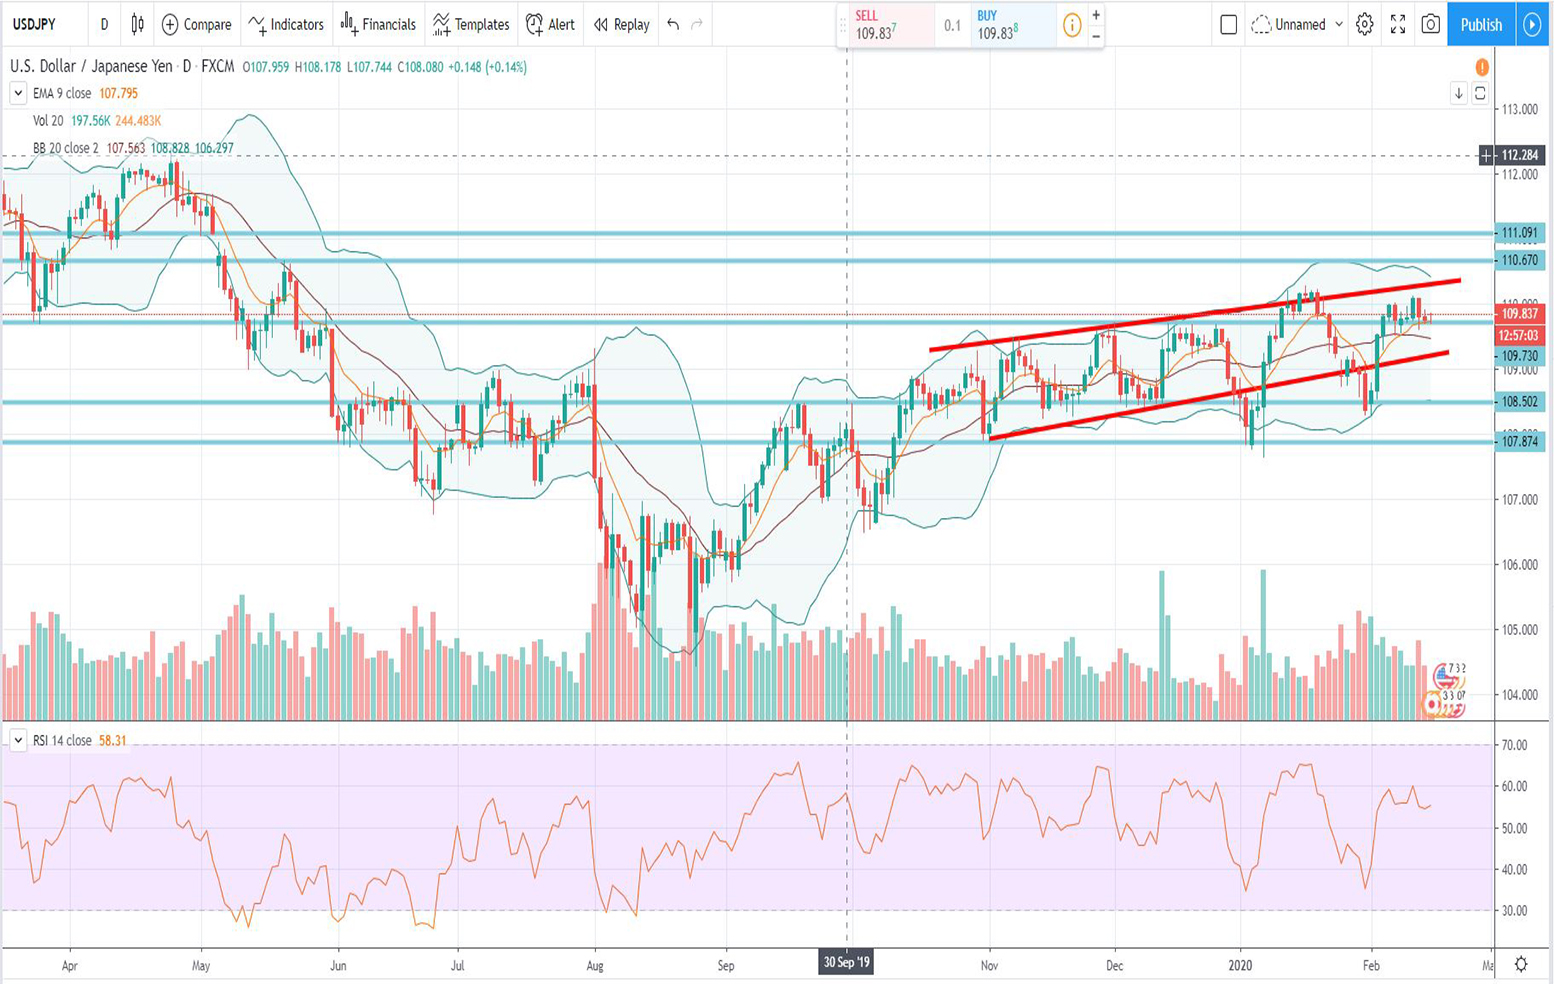Click the USDJPY symbol search field

click(x=35, y=25)
